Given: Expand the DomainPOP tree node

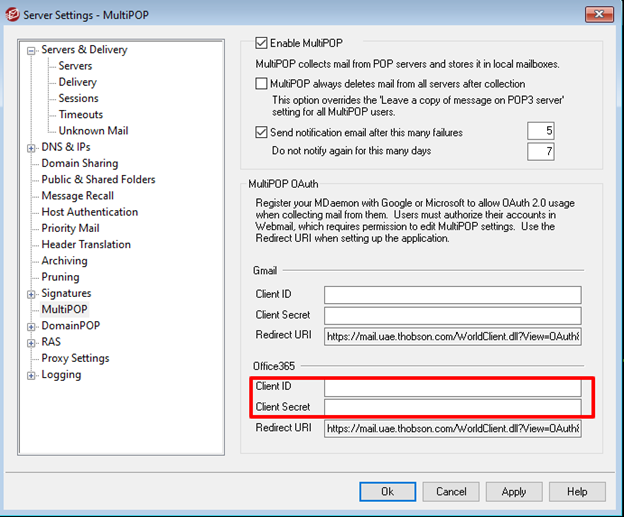Looking at the screenshot, I should coord(31,326).
